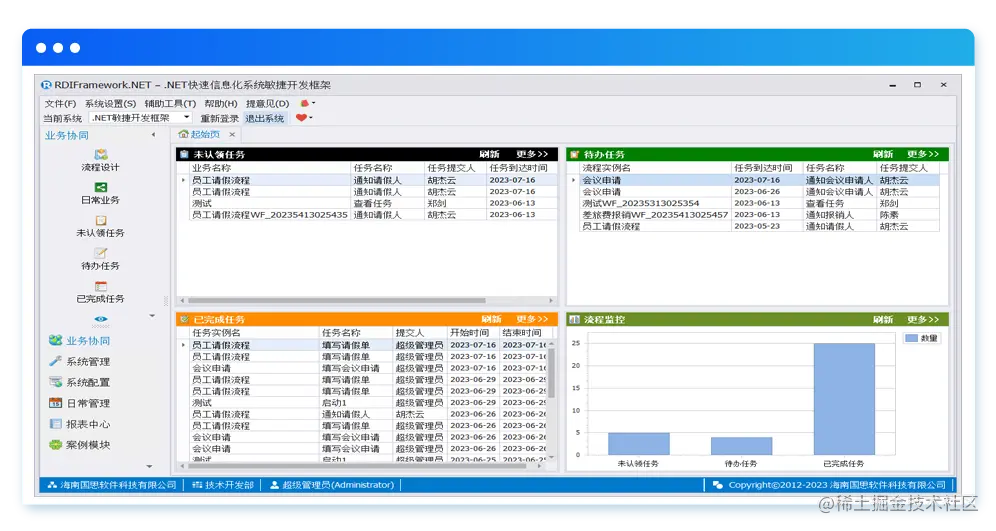Open 更多>> in the 已完成任务 panel
This screenshot has height=531, width=996.
pyautogui.click(x=532, y=319)
